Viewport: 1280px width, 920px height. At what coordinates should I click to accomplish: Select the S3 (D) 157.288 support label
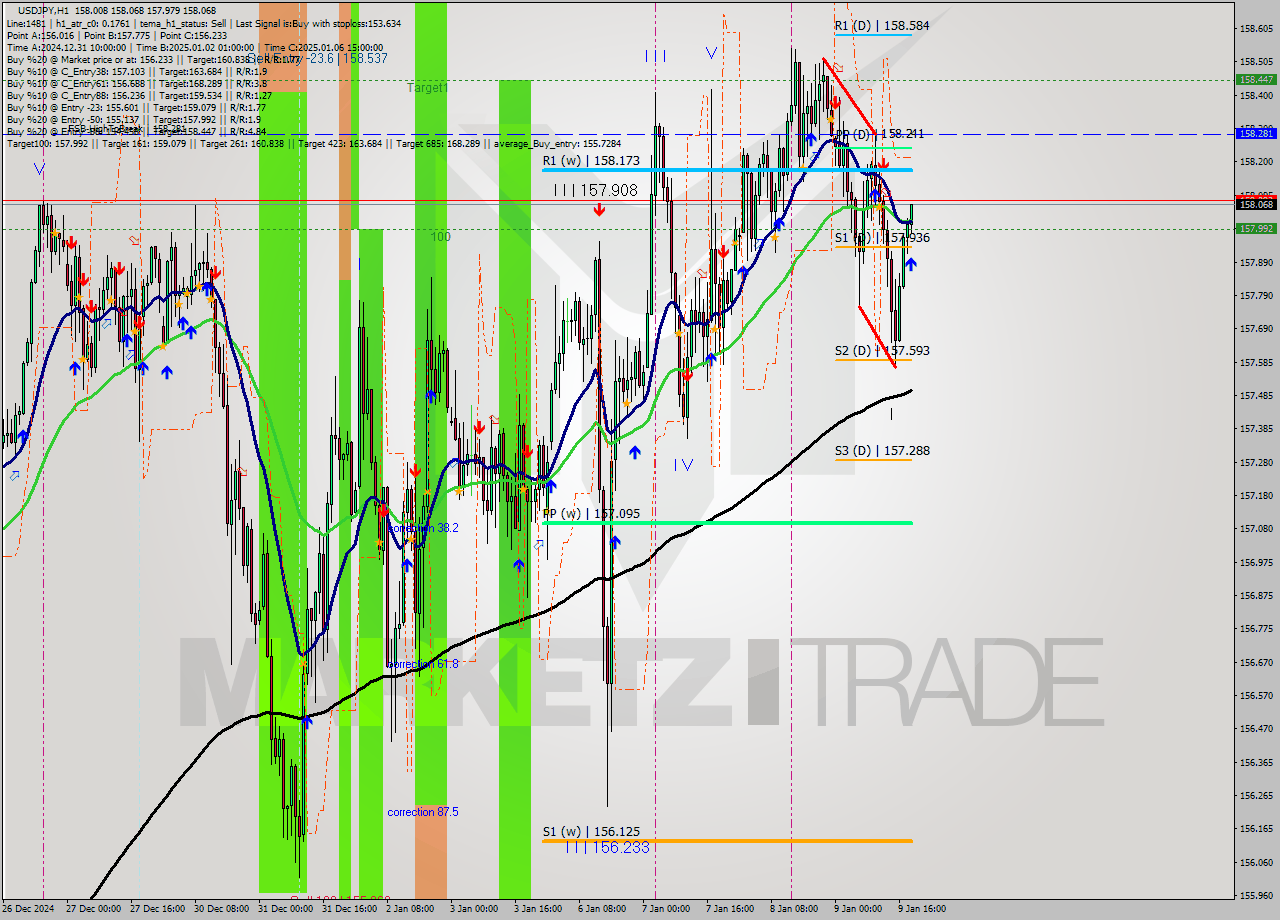tap(882, 451)
